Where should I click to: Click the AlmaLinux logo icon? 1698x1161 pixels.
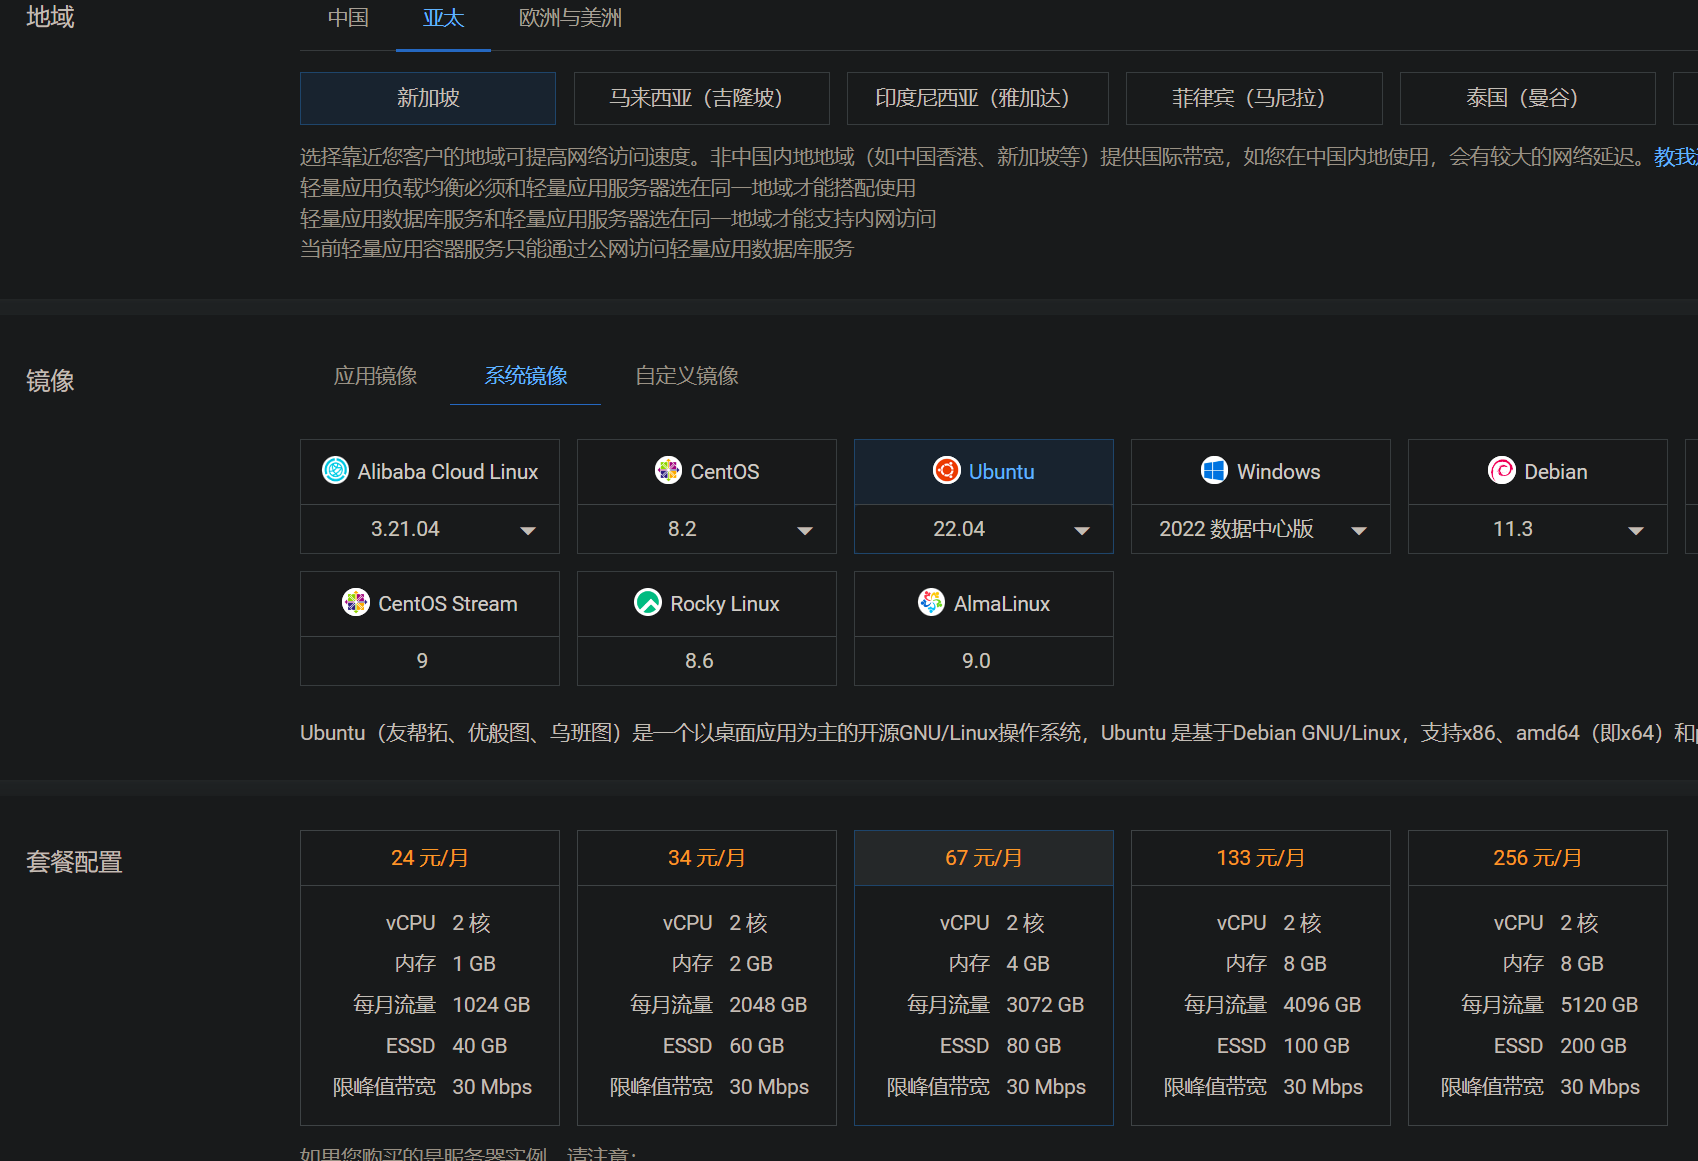coord(931,602)
